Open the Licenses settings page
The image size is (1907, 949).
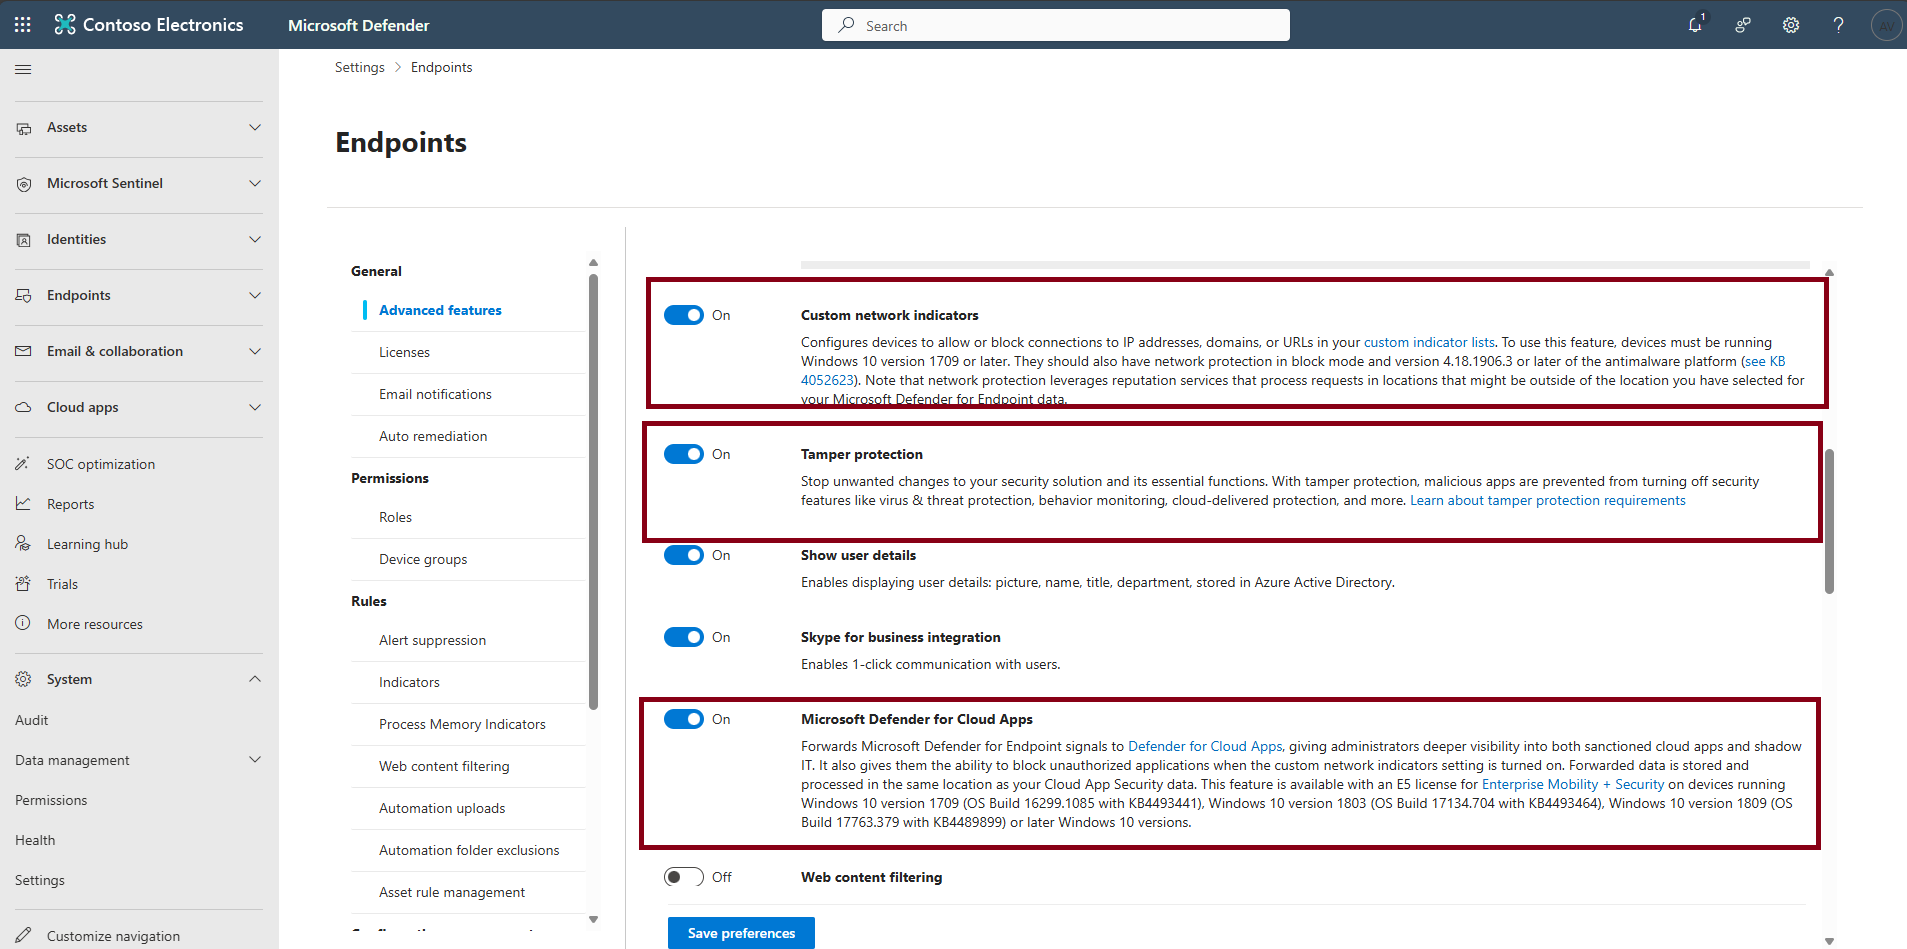[404, 352]
